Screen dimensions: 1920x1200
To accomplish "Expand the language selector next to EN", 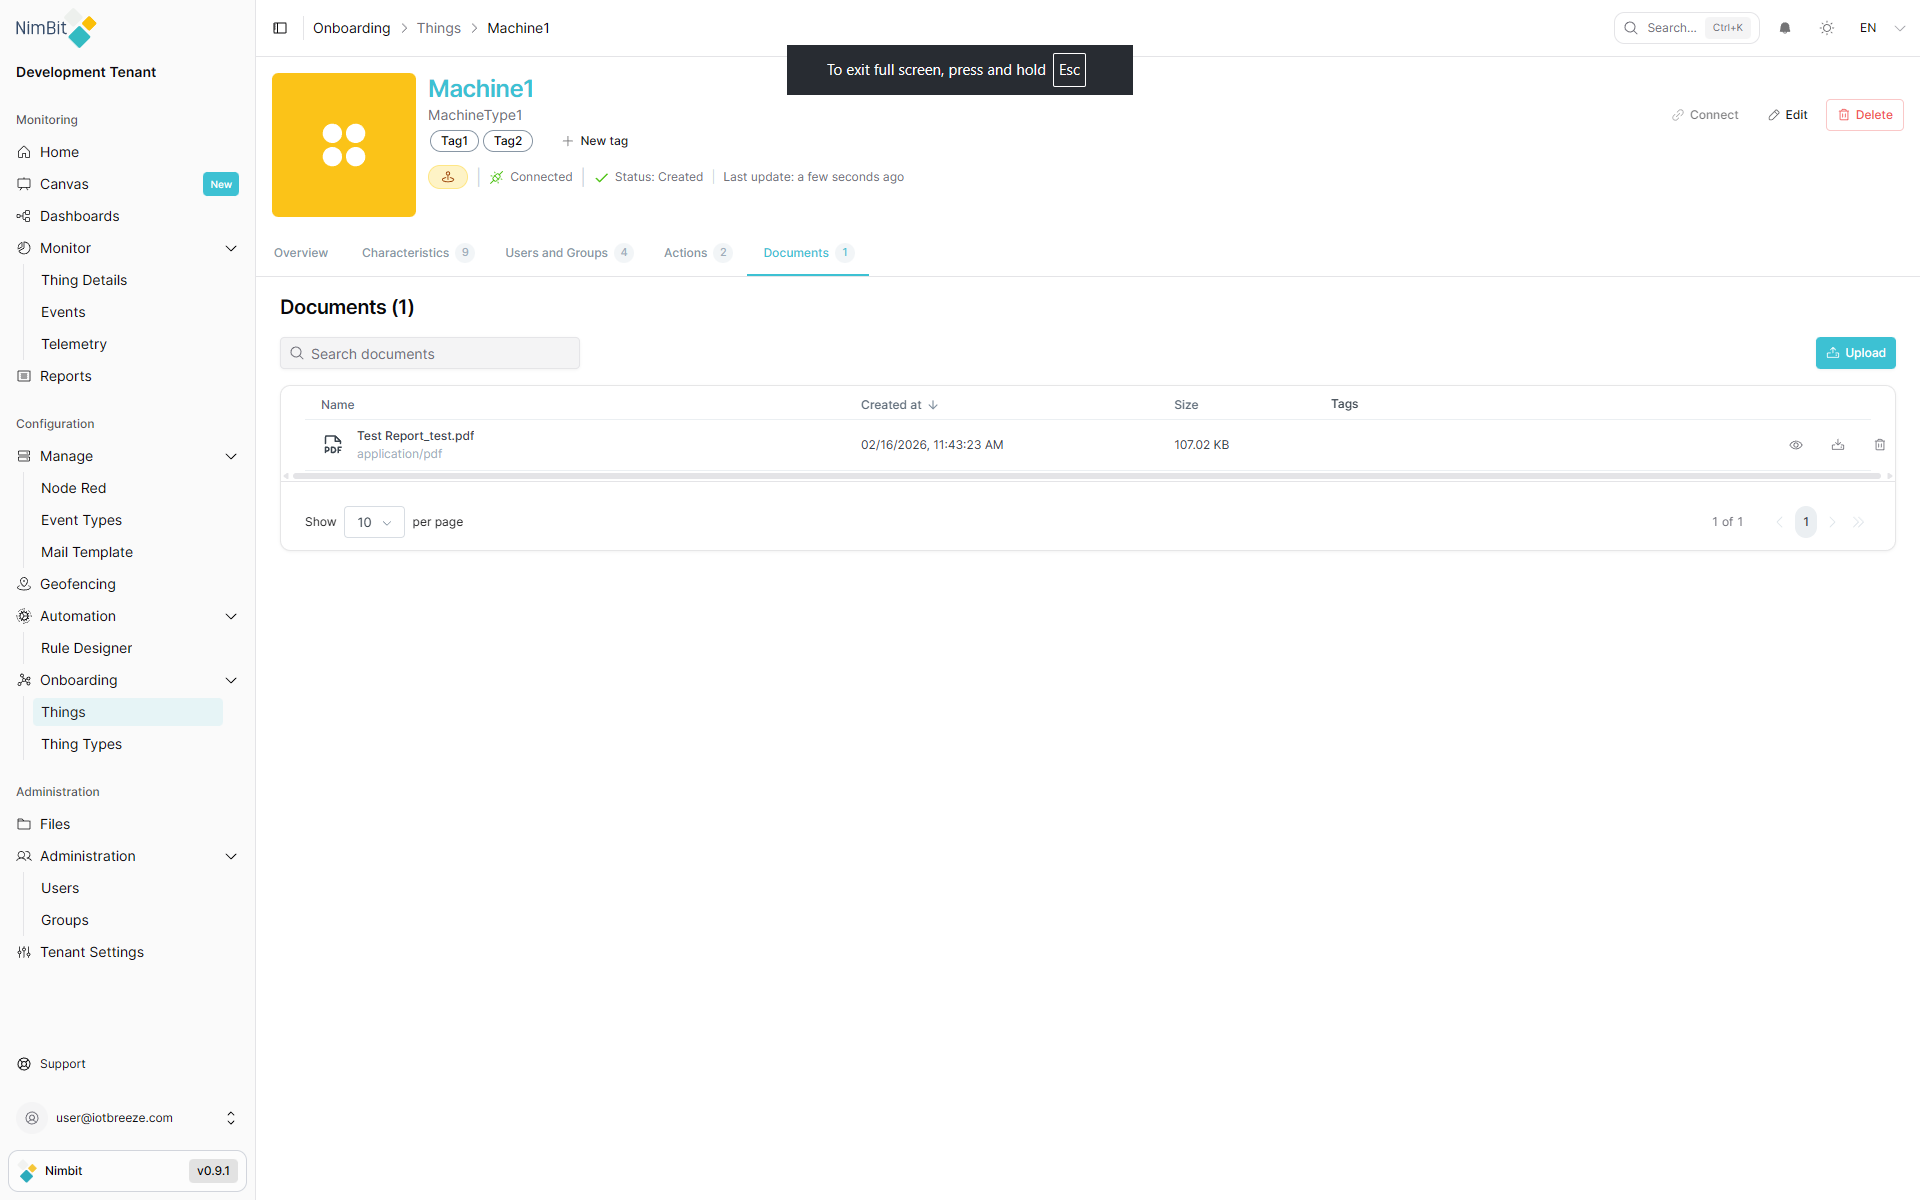I will [1898, 27].
